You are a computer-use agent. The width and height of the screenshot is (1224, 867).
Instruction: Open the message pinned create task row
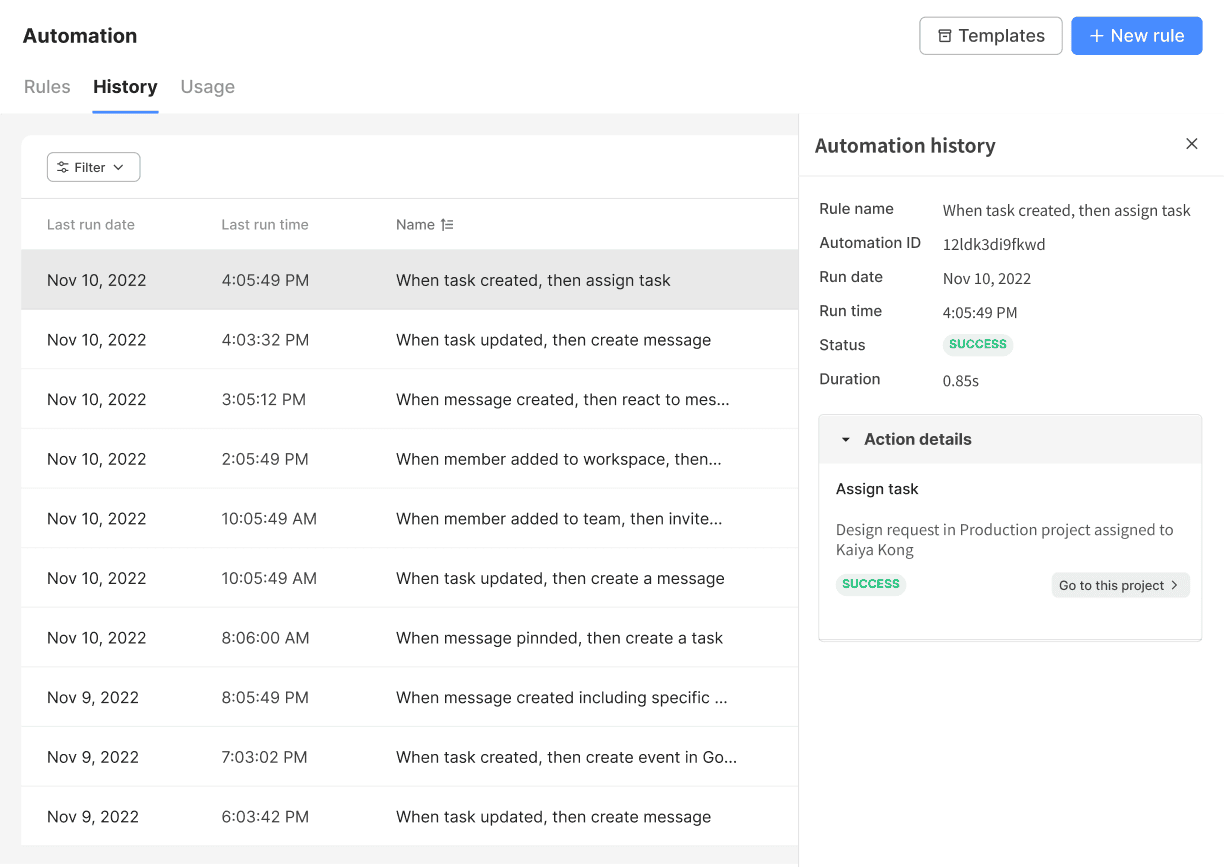tap(409, 638)
